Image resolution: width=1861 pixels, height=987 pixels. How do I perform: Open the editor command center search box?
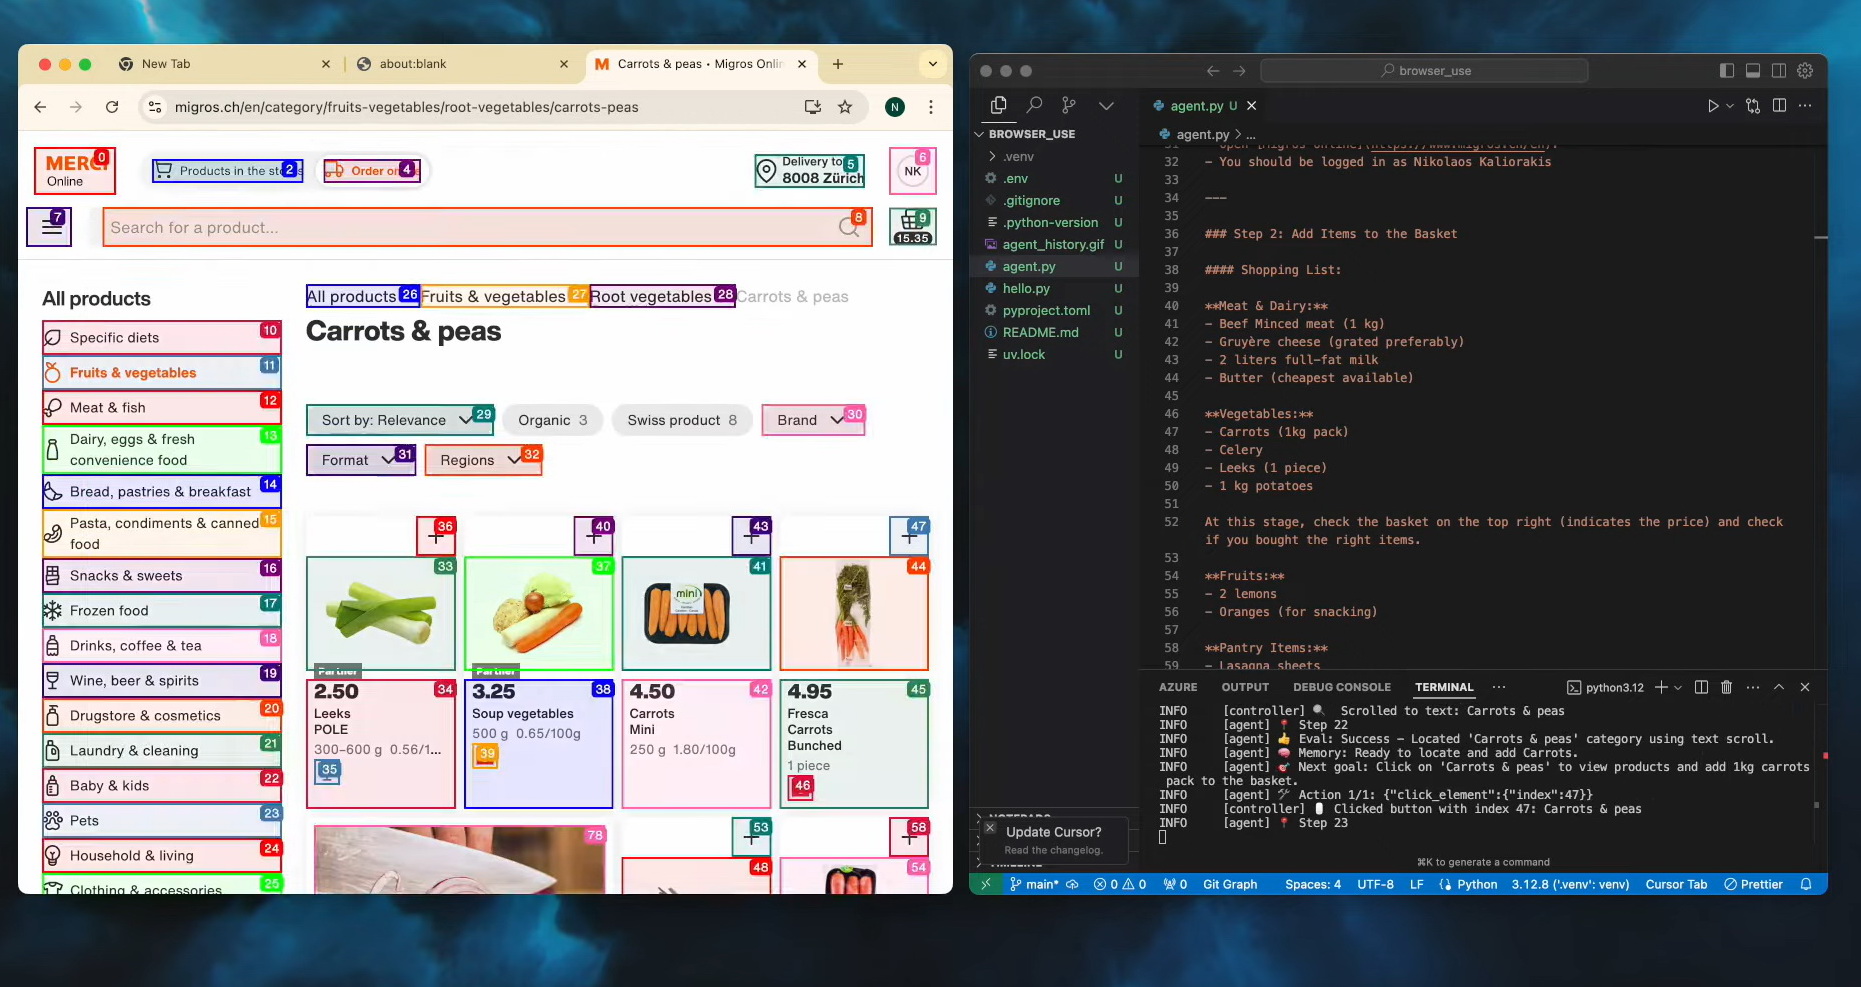(1424, 71)
